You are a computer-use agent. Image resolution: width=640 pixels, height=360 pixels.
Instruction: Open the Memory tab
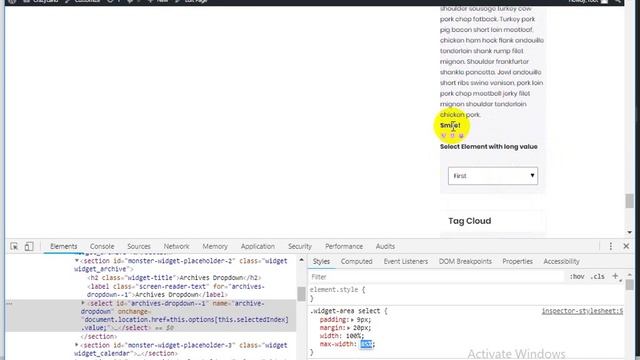[215, 246]
